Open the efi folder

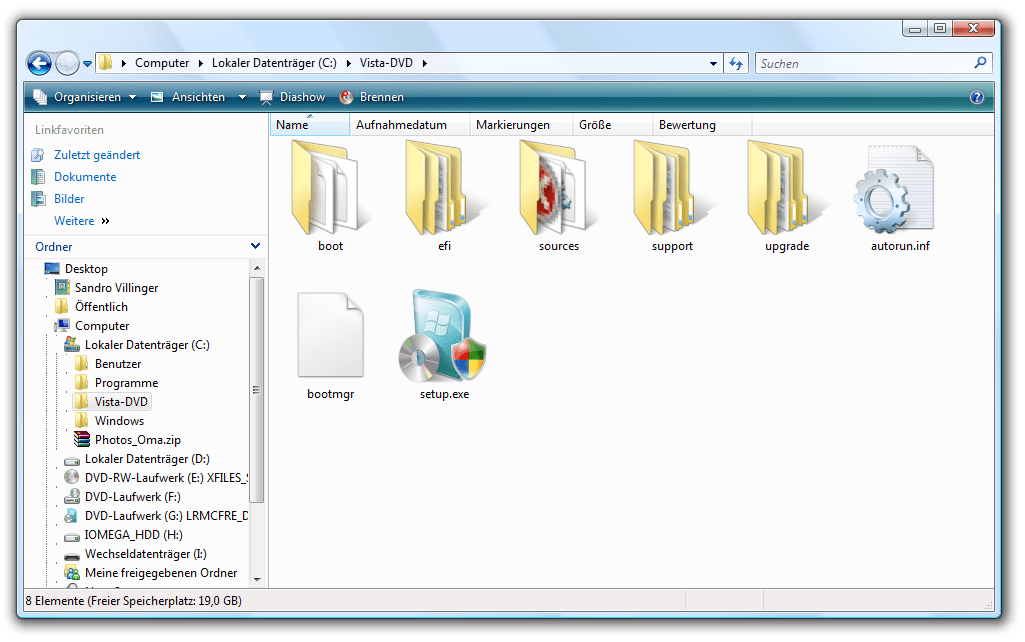[x=444, y=190]
